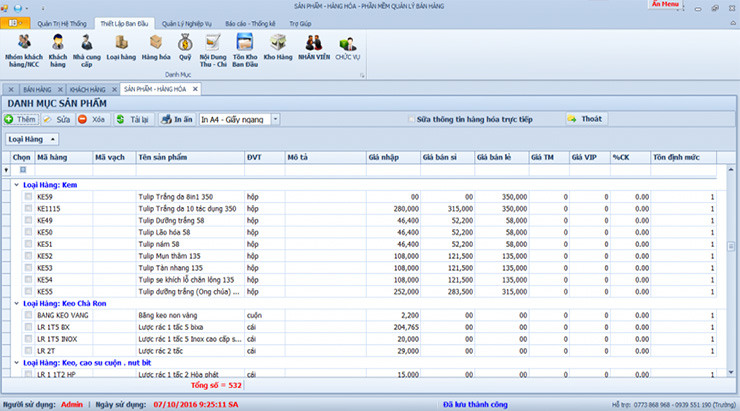
Task: Click the scrollbar up arrow
Action: click(x=731, y=169)
